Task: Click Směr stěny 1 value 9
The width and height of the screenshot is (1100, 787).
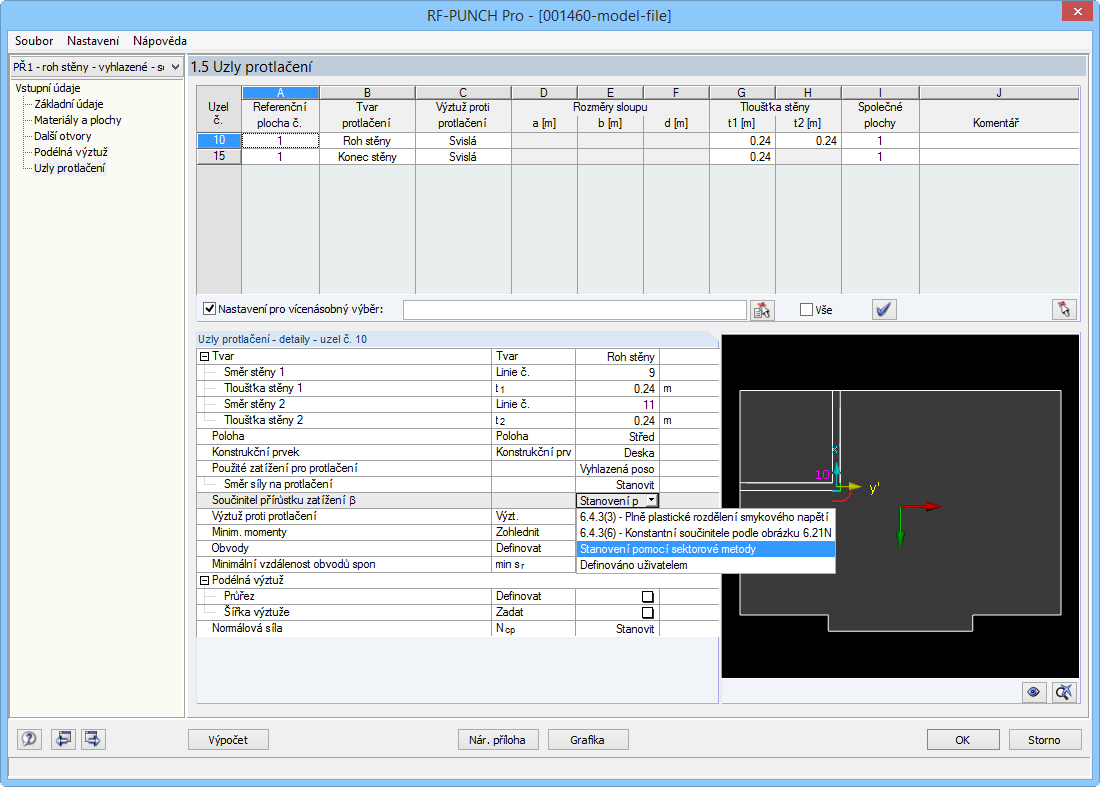Action: tap(617, 372)
